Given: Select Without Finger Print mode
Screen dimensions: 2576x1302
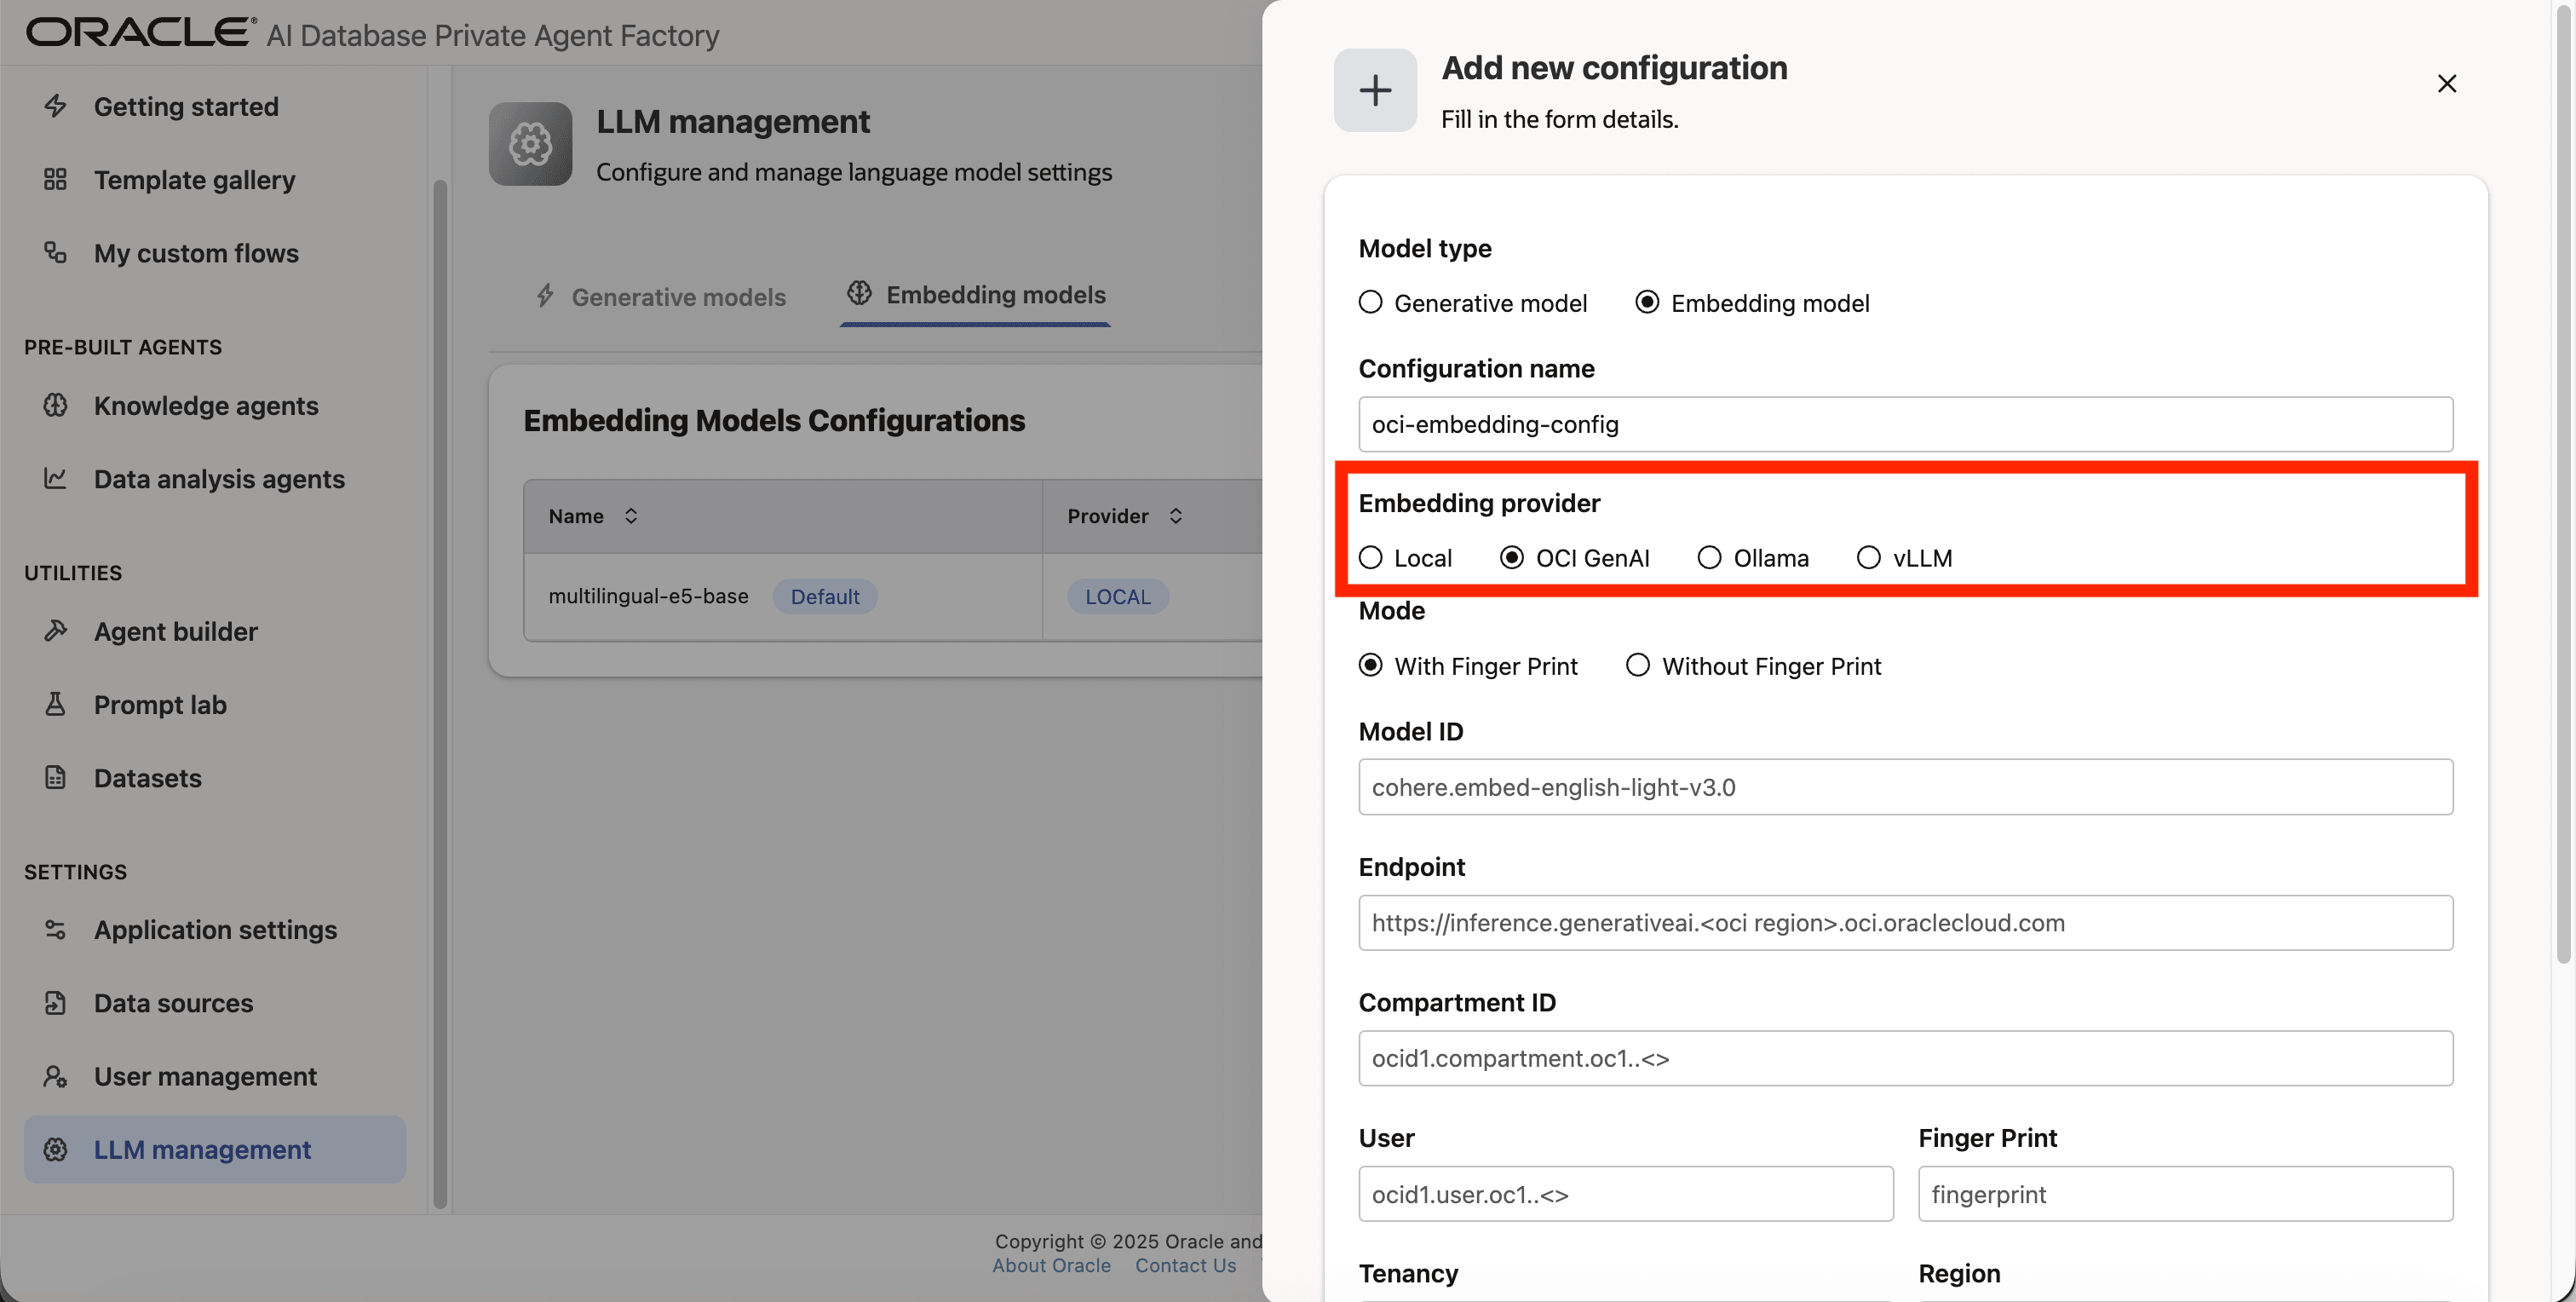Looking at the screenshot, I should point(1637,665).
